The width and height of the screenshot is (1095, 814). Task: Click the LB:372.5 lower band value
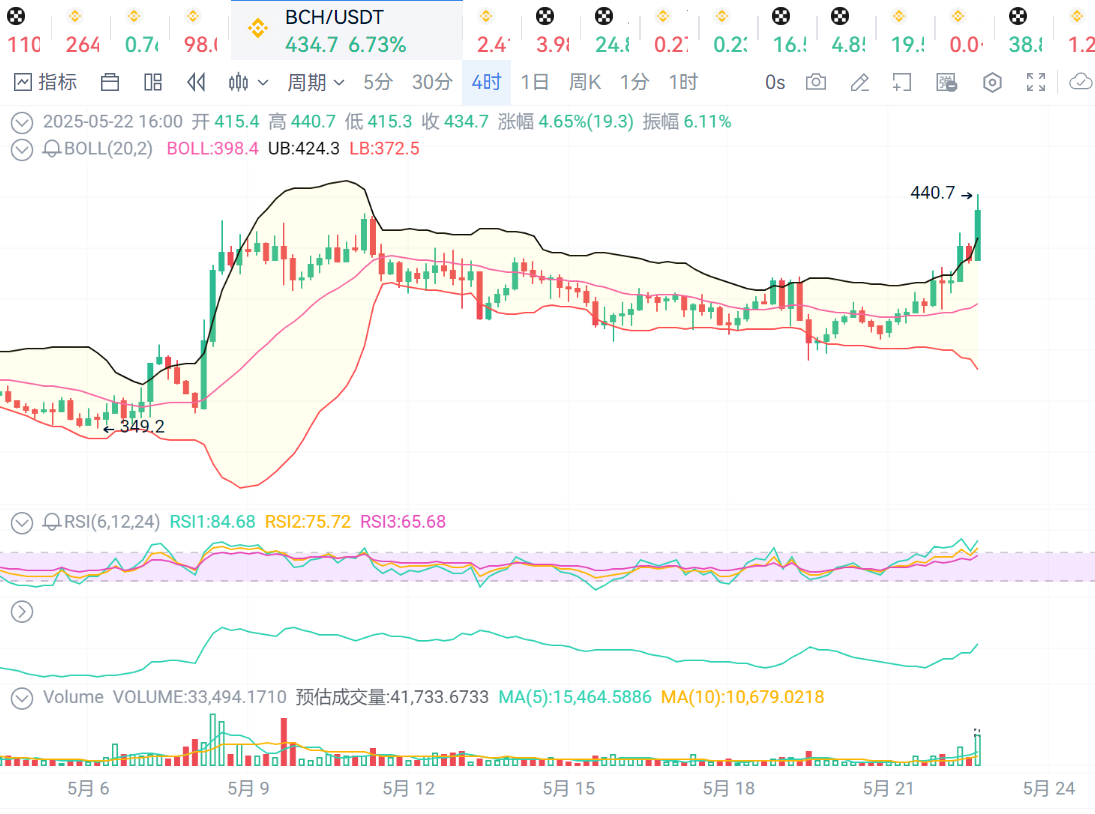point(385,149)
